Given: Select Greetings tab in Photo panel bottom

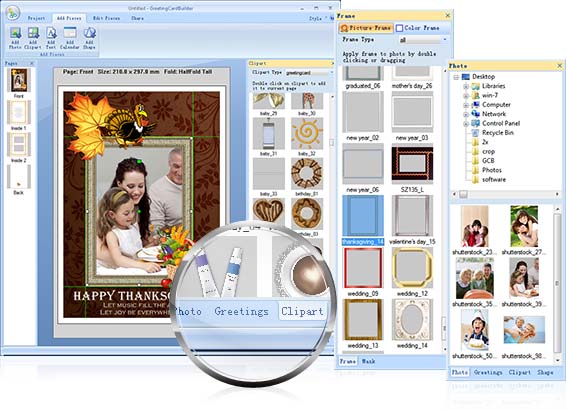Looking at the screenshot, I should click(x=488, y=372).
